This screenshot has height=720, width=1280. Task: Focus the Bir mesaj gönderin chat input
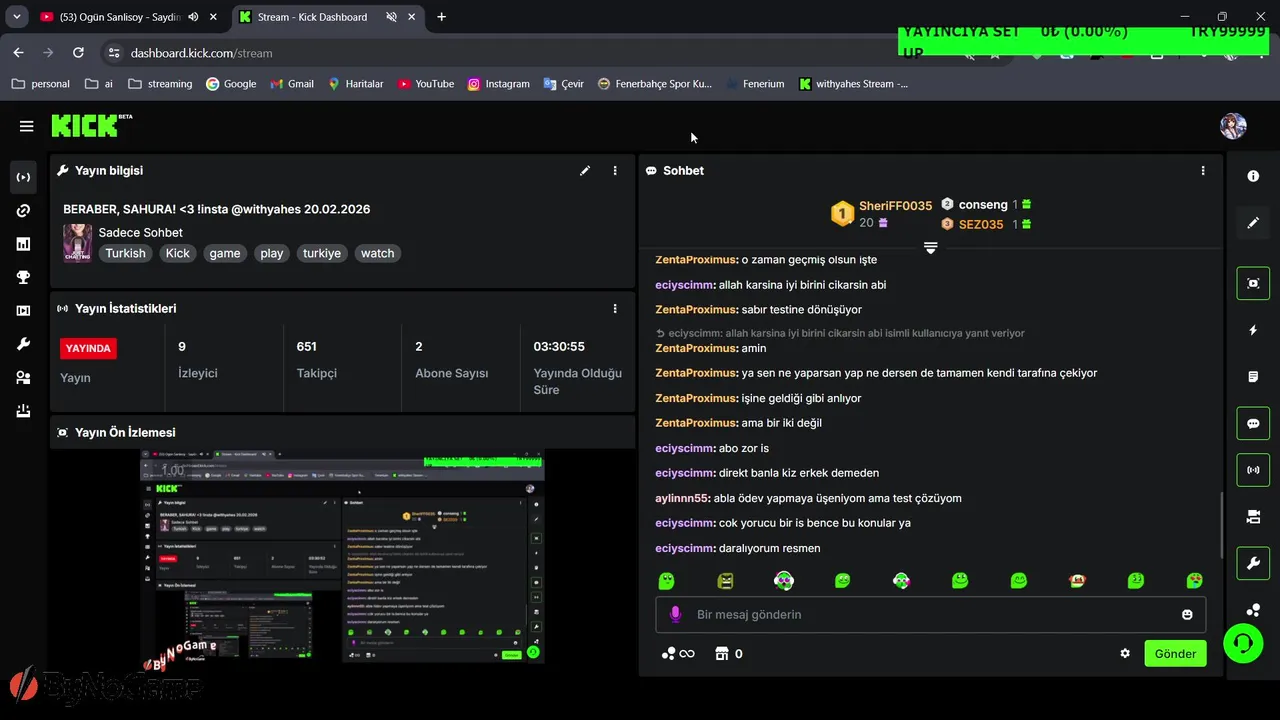click(x=930, y=615)
